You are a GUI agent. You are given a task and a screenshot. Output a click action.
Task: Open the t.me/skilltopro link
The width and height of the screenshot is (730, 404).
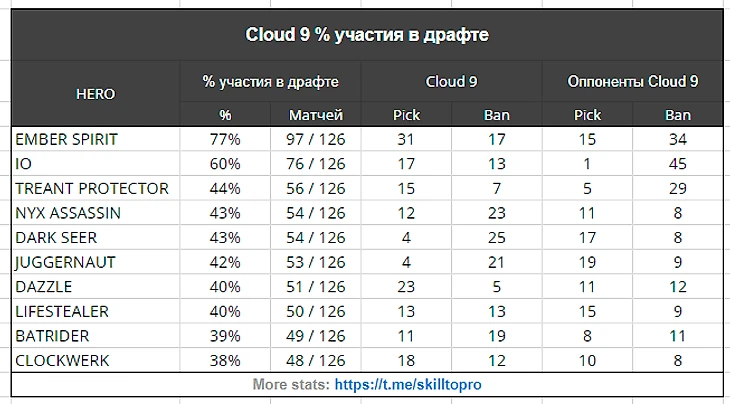tap(413, 384)
